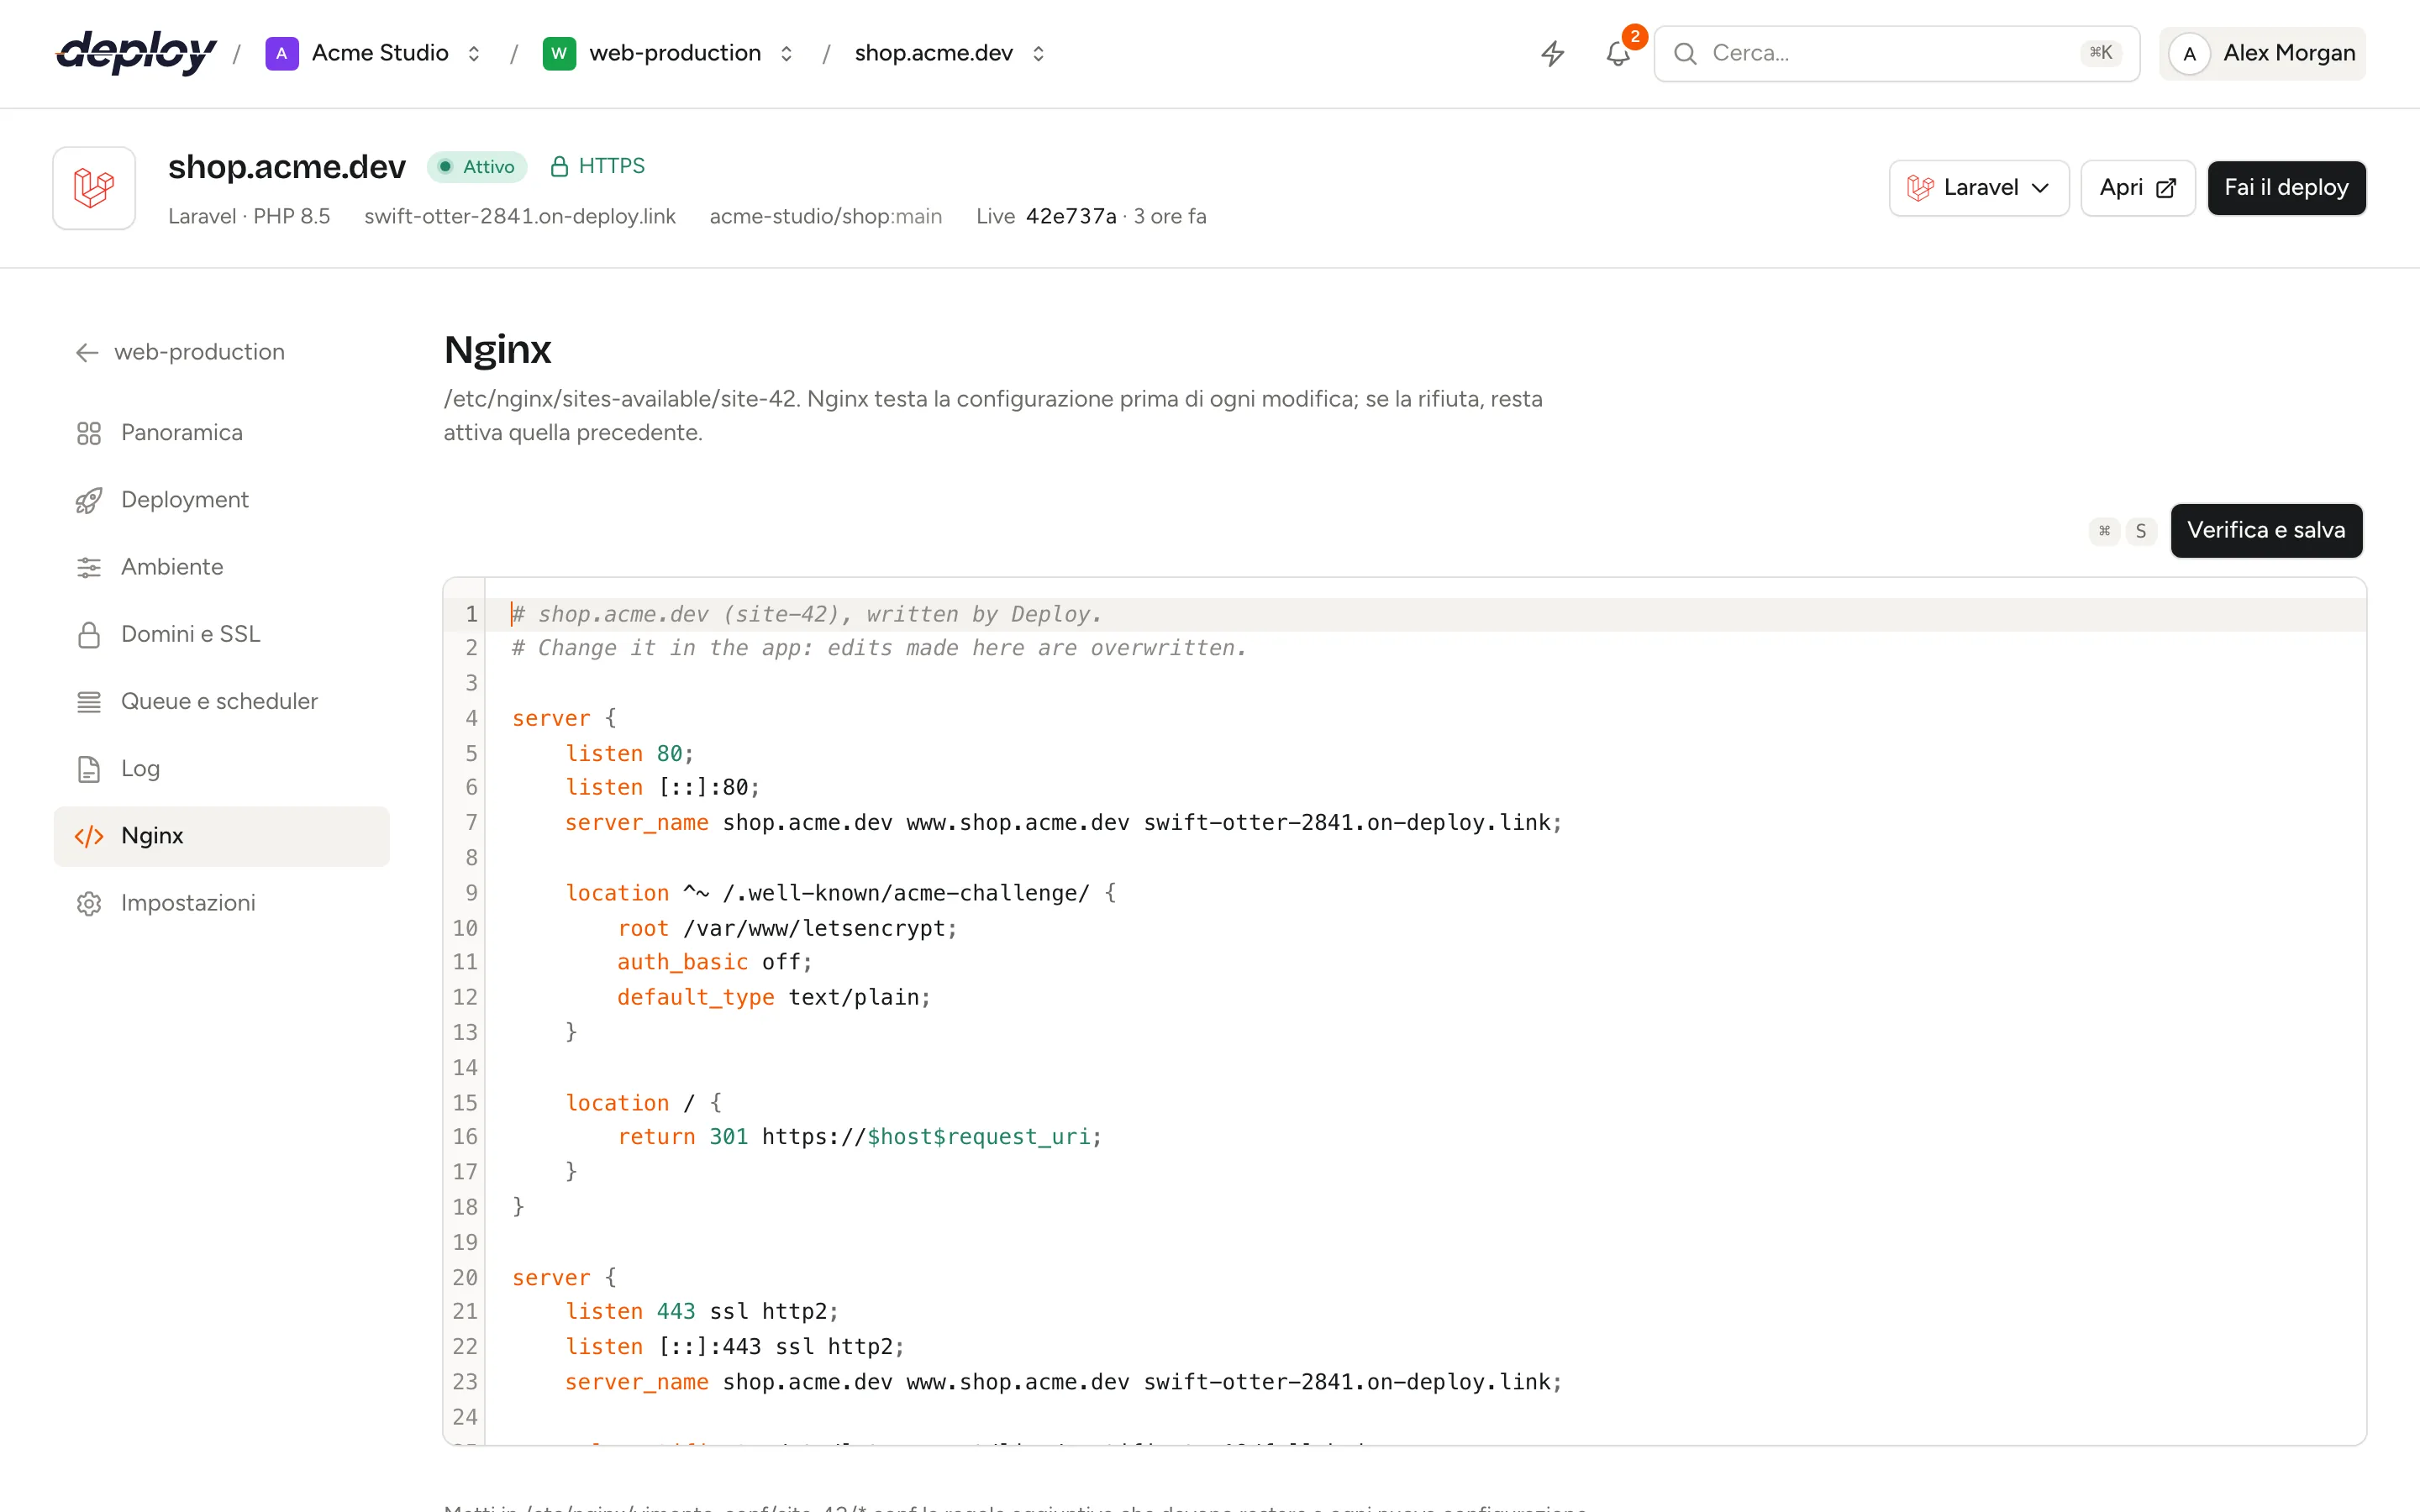Focus the Cerca search field
The image size is (2420, 1512).
tap(1896, 54)
